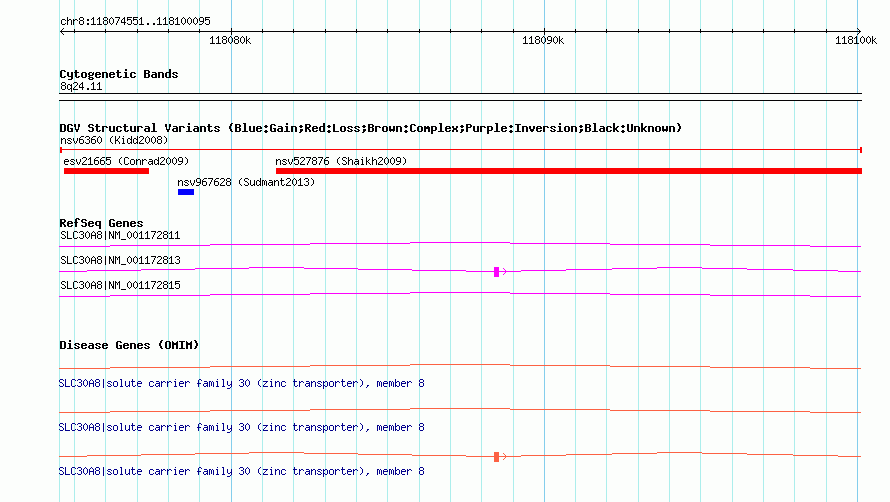Click the magenta exon box on NM_001172813
This screenshot has width=890, height=502.
click(497, 272)
